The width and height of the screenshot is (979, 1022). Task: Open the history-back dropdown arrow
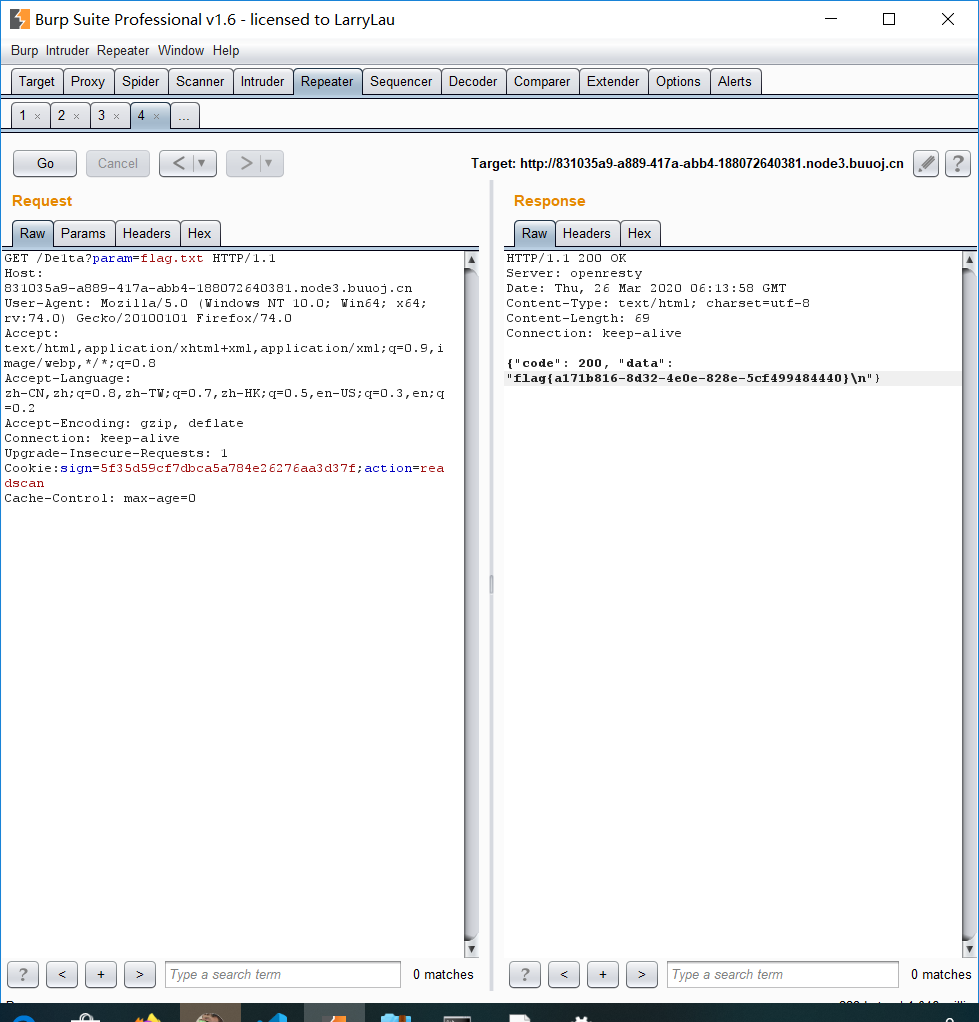coord(202,163)
